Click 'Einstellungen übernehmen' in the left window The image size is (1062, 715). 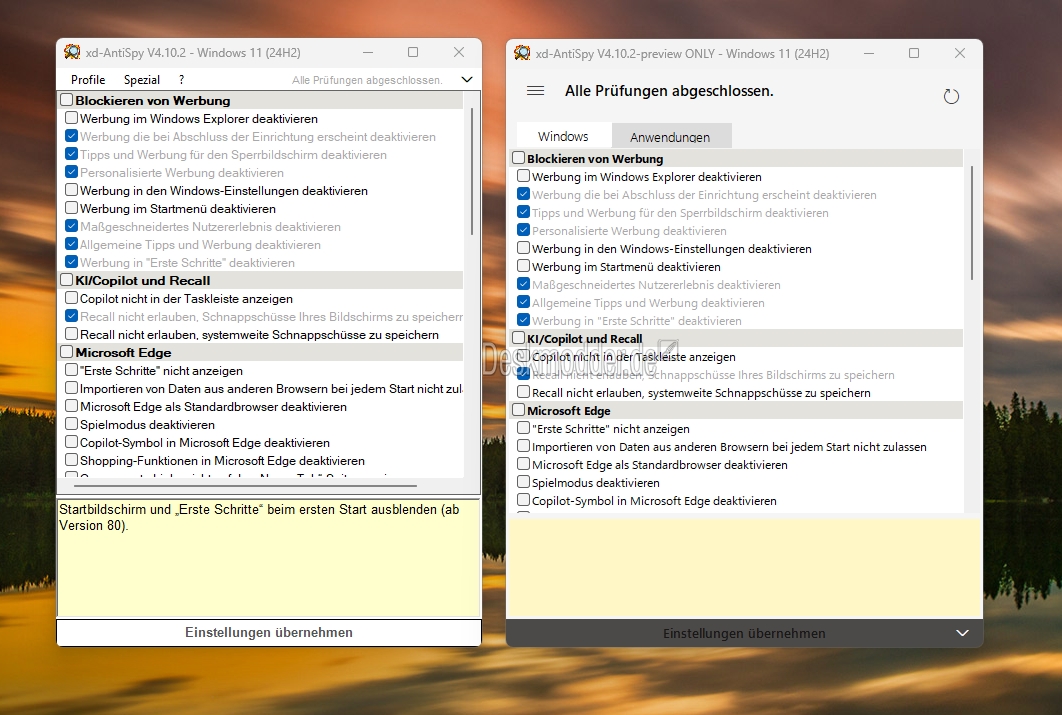[x=269, y=632]
